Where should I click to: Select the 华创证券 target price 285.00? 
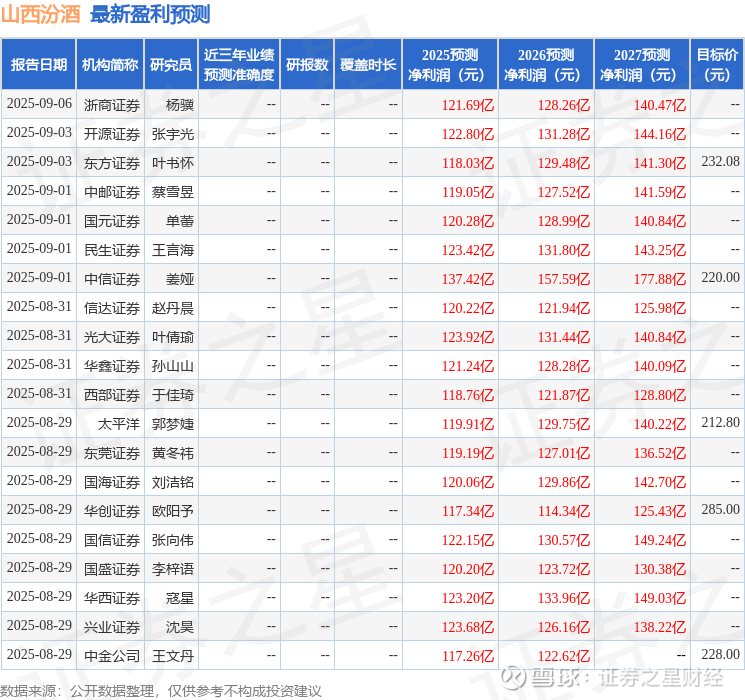(x=720, y=509)
